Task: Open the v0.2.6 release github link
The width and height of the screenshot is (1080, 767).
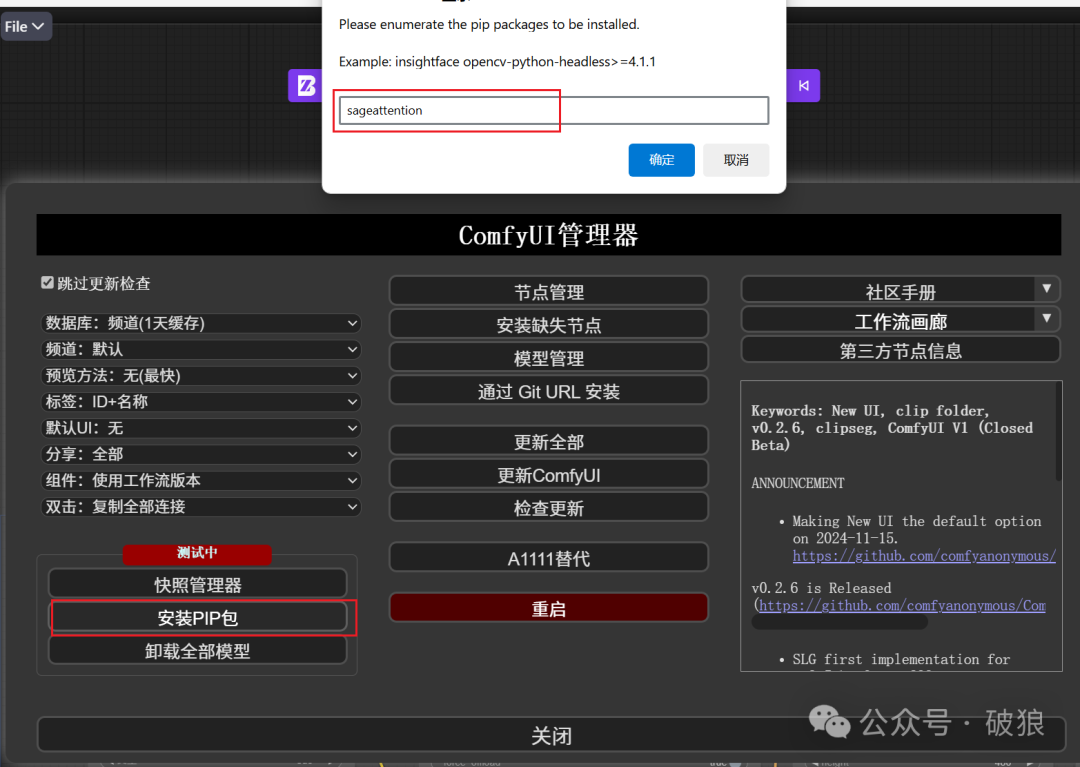Action: coord(902,605)
